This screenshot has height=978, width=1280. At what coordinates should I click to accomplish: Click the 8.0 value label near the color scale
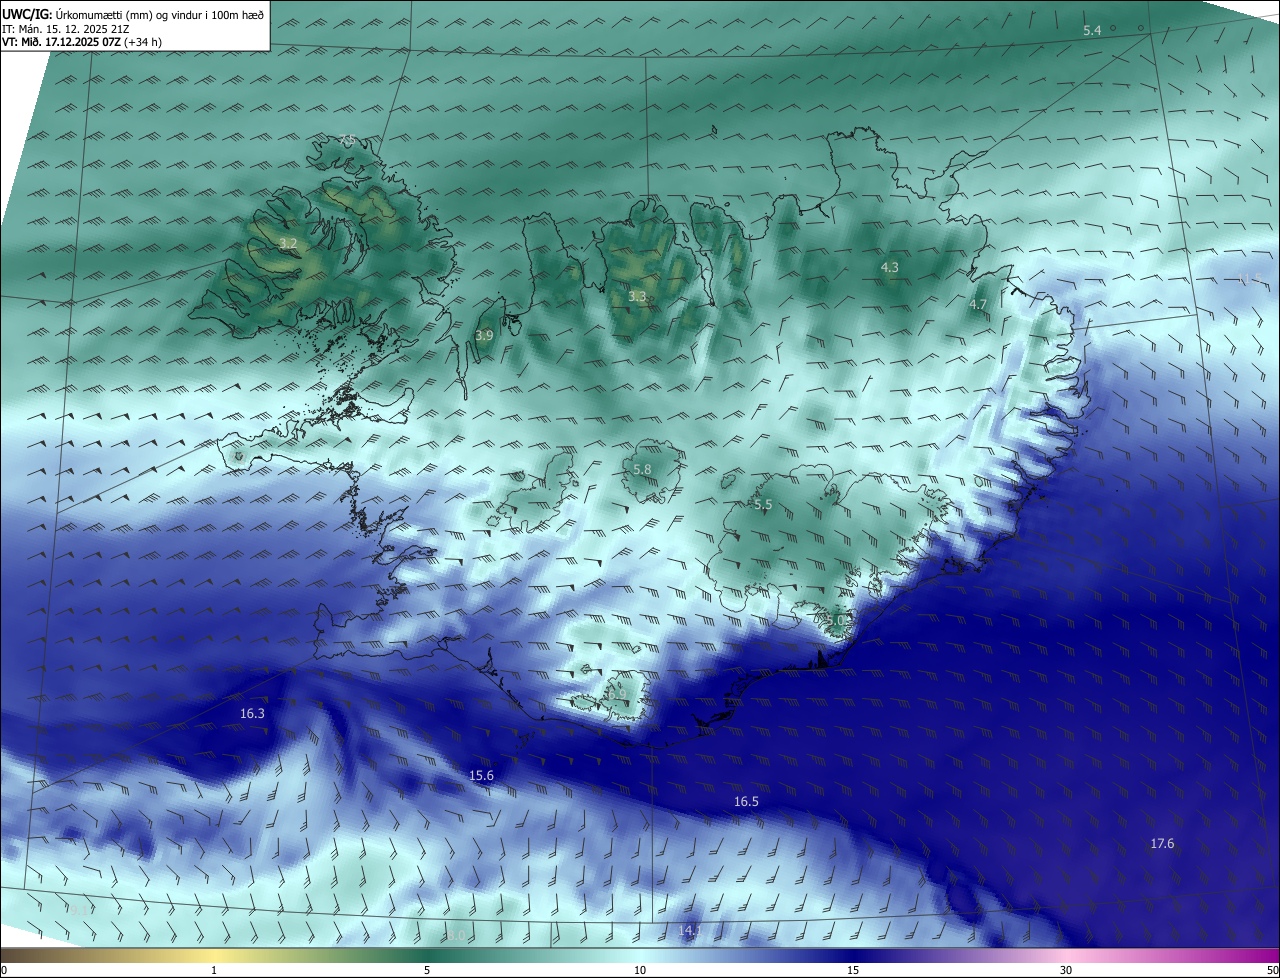click(456, 935)
